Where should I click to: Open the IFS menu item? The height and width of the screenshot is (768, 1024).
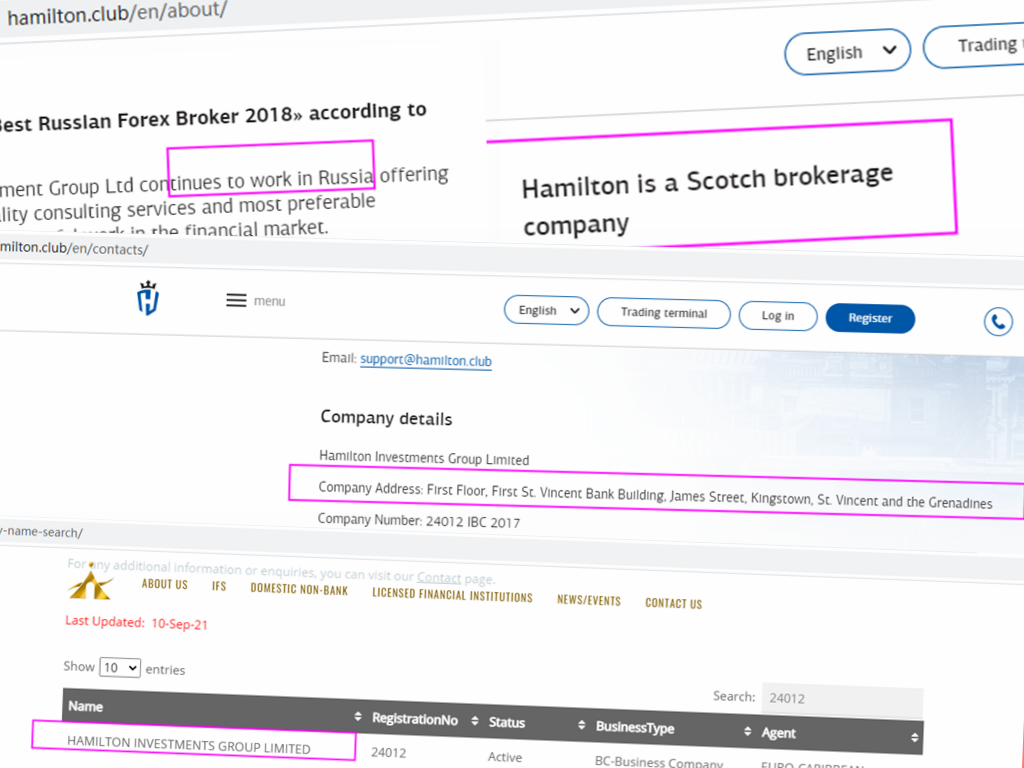point(219,586)
